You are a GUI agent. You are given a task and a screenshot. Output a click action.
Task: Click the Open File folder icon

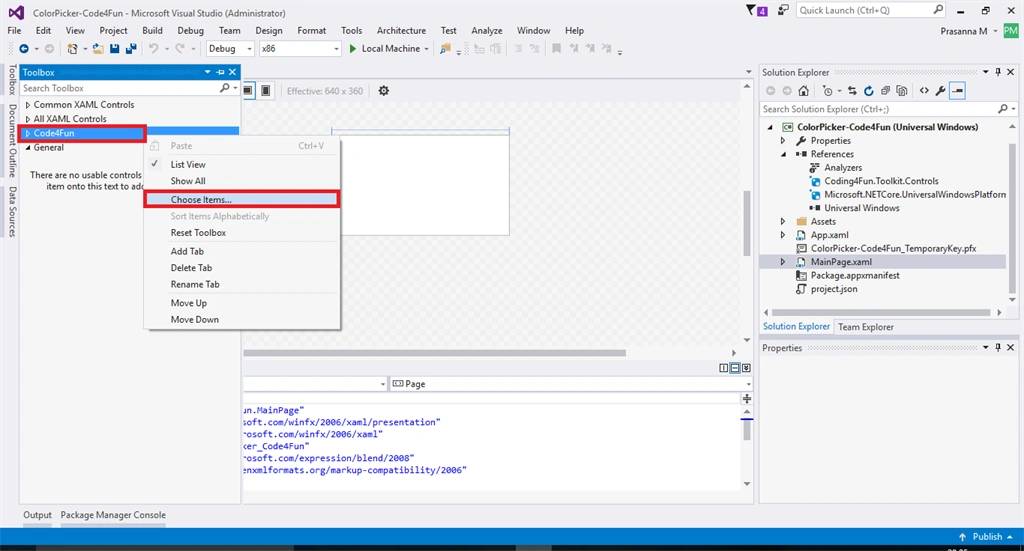click(x=98, y=48)
